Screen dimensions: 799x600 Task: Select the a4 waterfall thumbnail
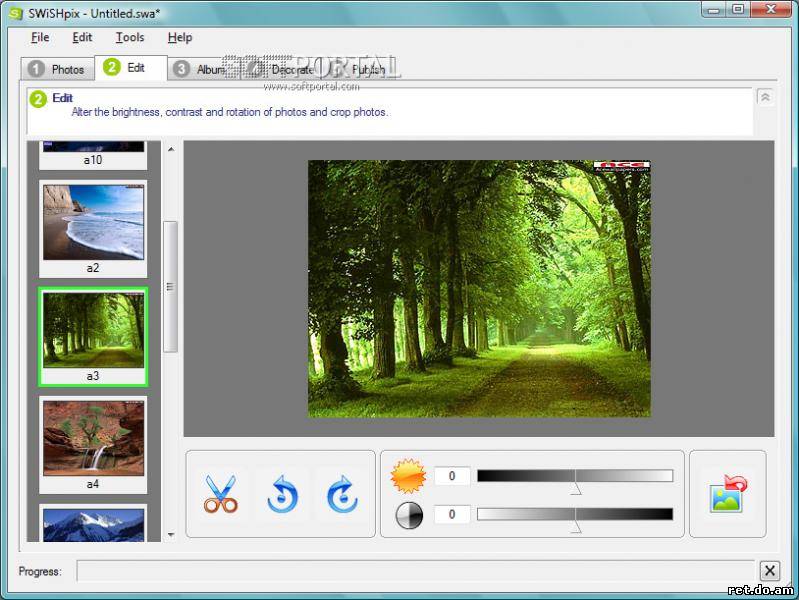[93, 439]
